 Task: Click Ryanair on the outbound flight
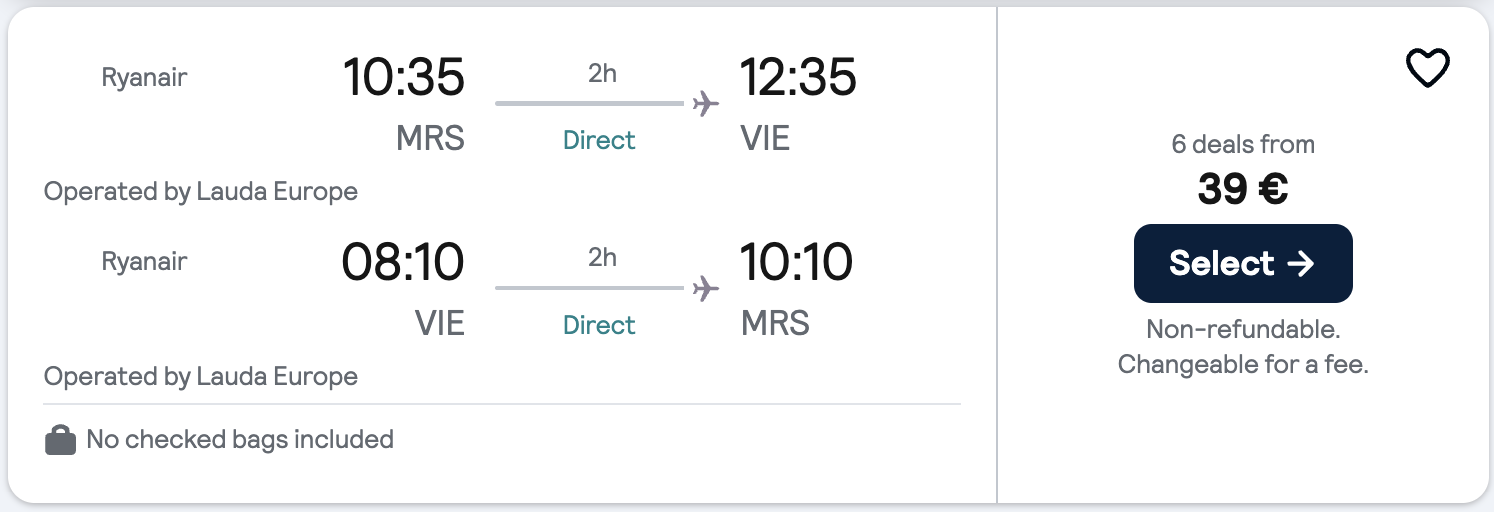pos(144,77)
